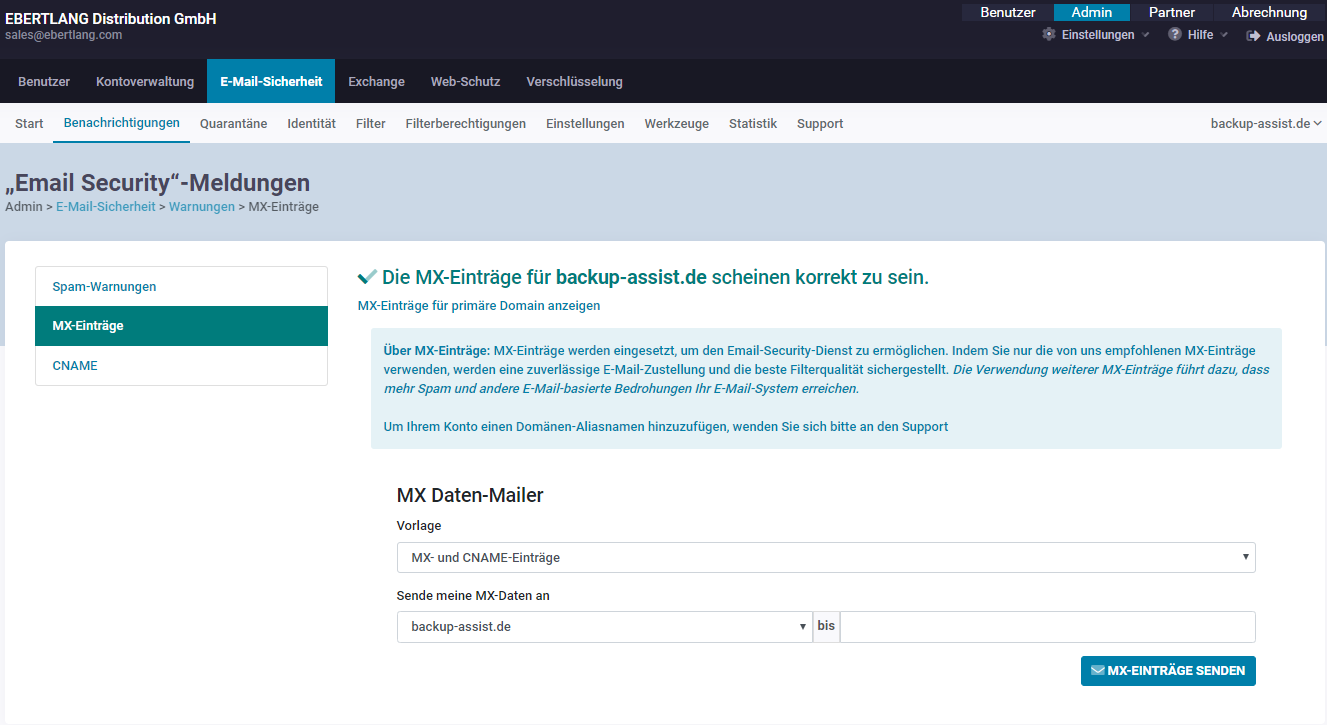Select the Admin role tab

pyautogui.click(x=1092, y=13)
